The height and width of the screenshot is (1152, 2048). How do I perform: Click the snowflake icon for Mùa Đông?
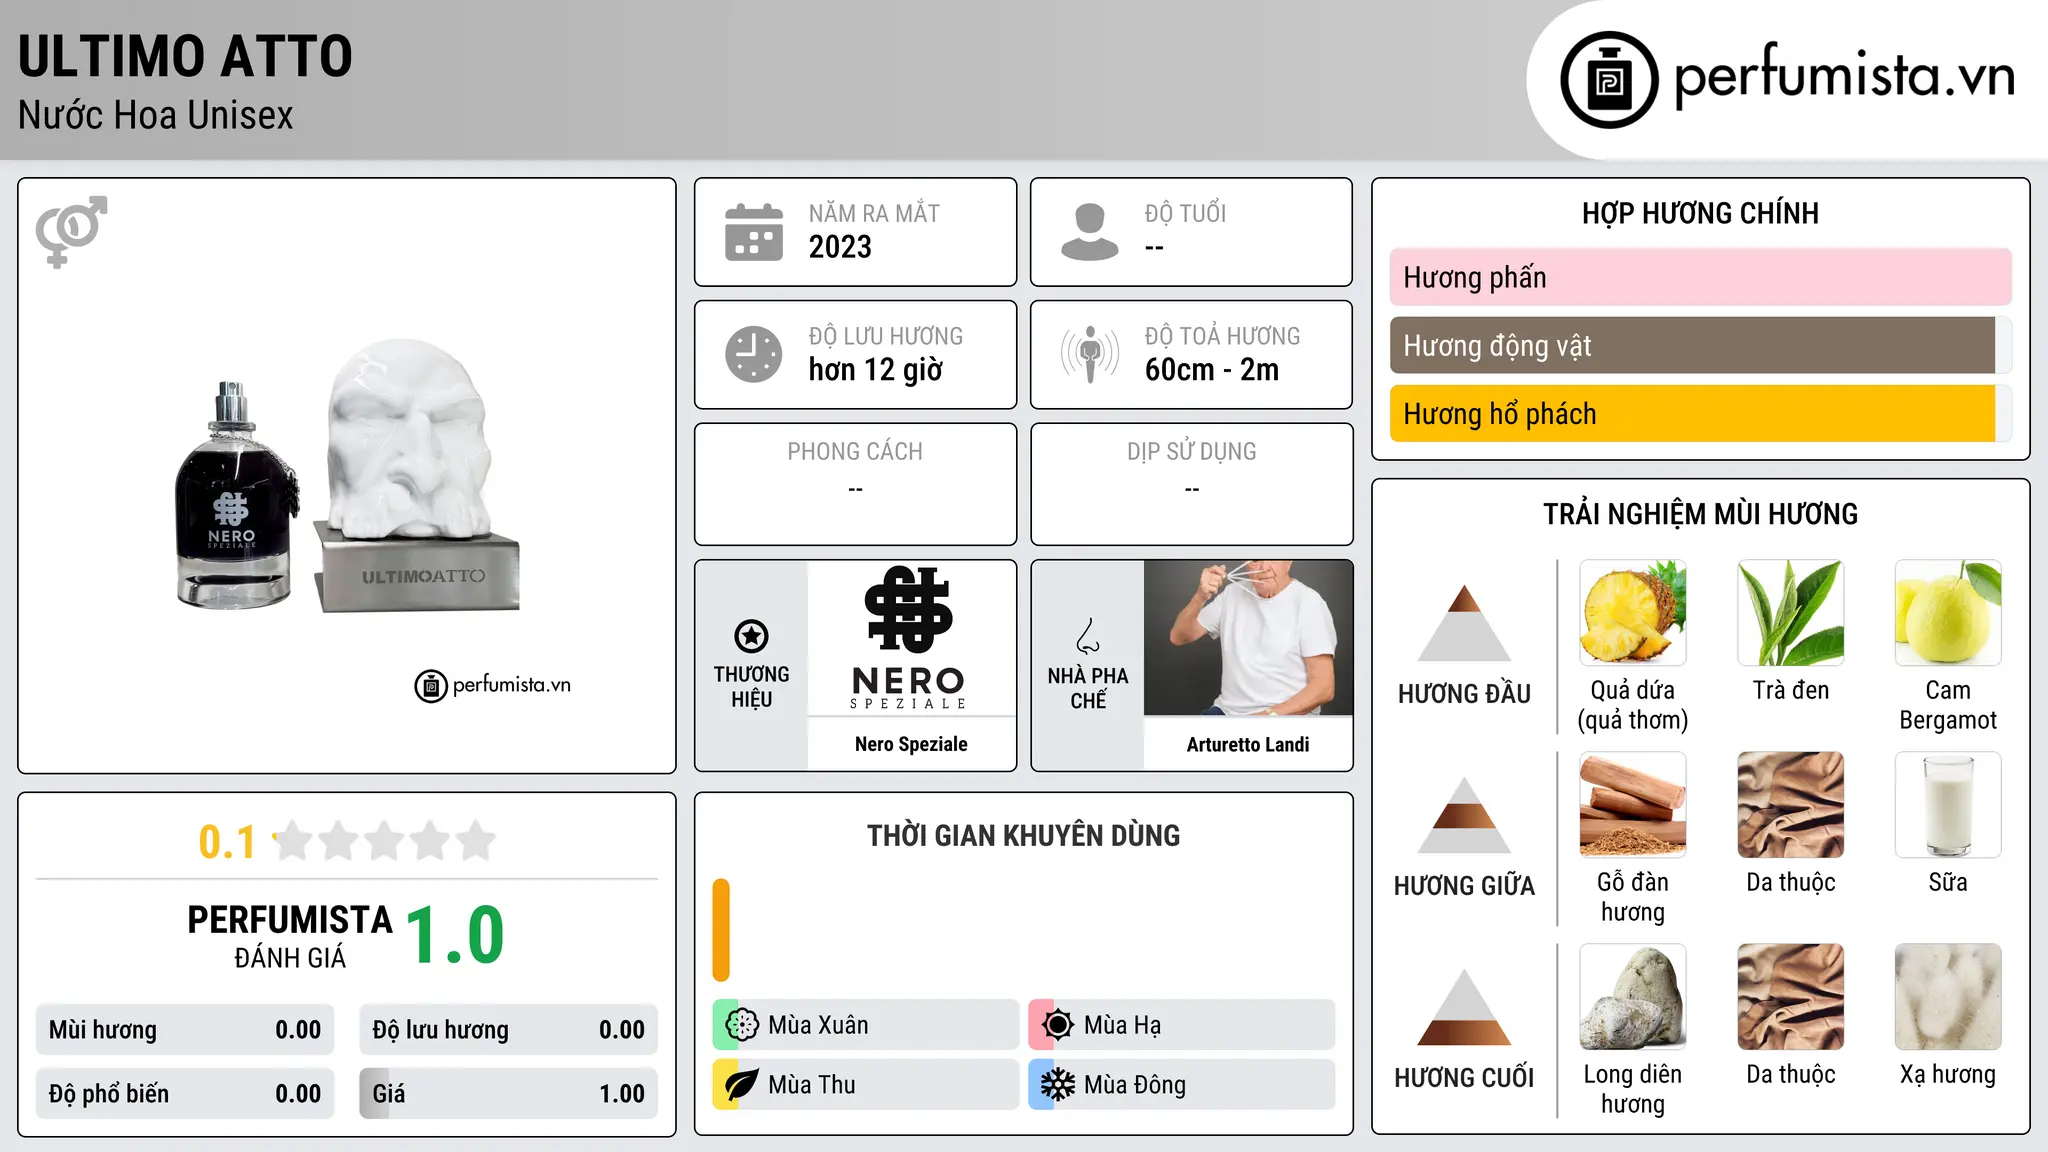[x=1058, y=1085]
